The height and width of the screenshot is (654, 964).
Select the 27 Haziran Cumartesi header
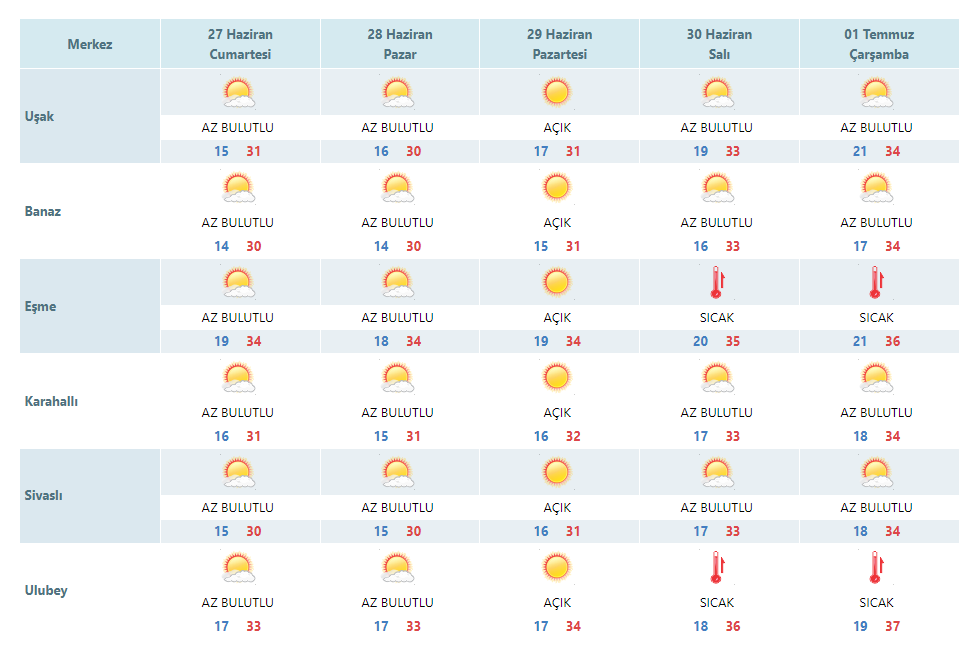pos(240,44)
